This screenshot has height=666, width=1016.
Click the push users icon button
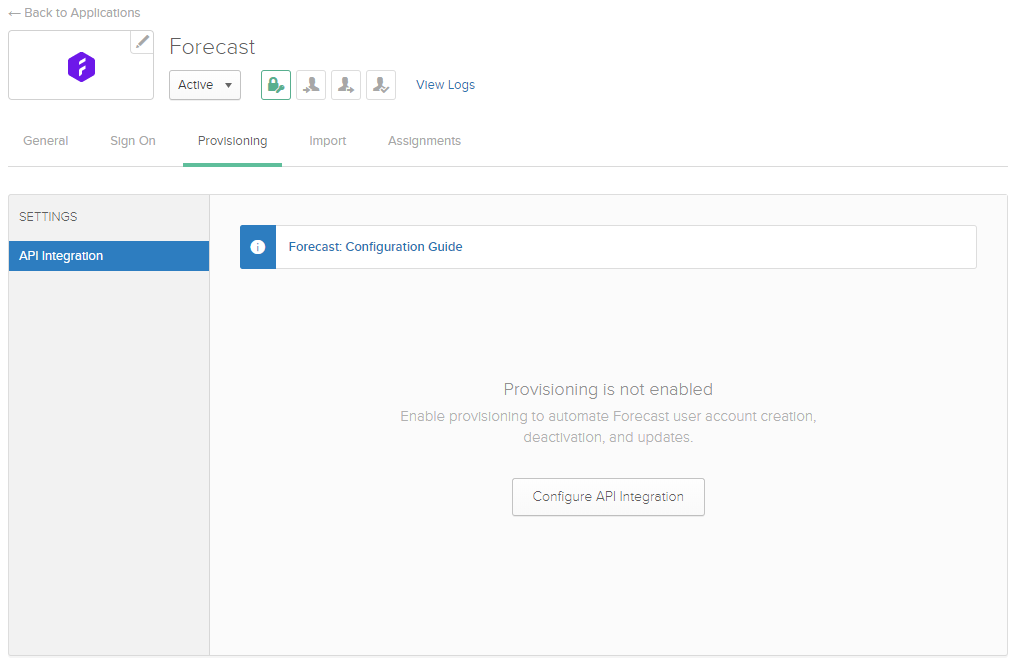(x=346, y=85)
